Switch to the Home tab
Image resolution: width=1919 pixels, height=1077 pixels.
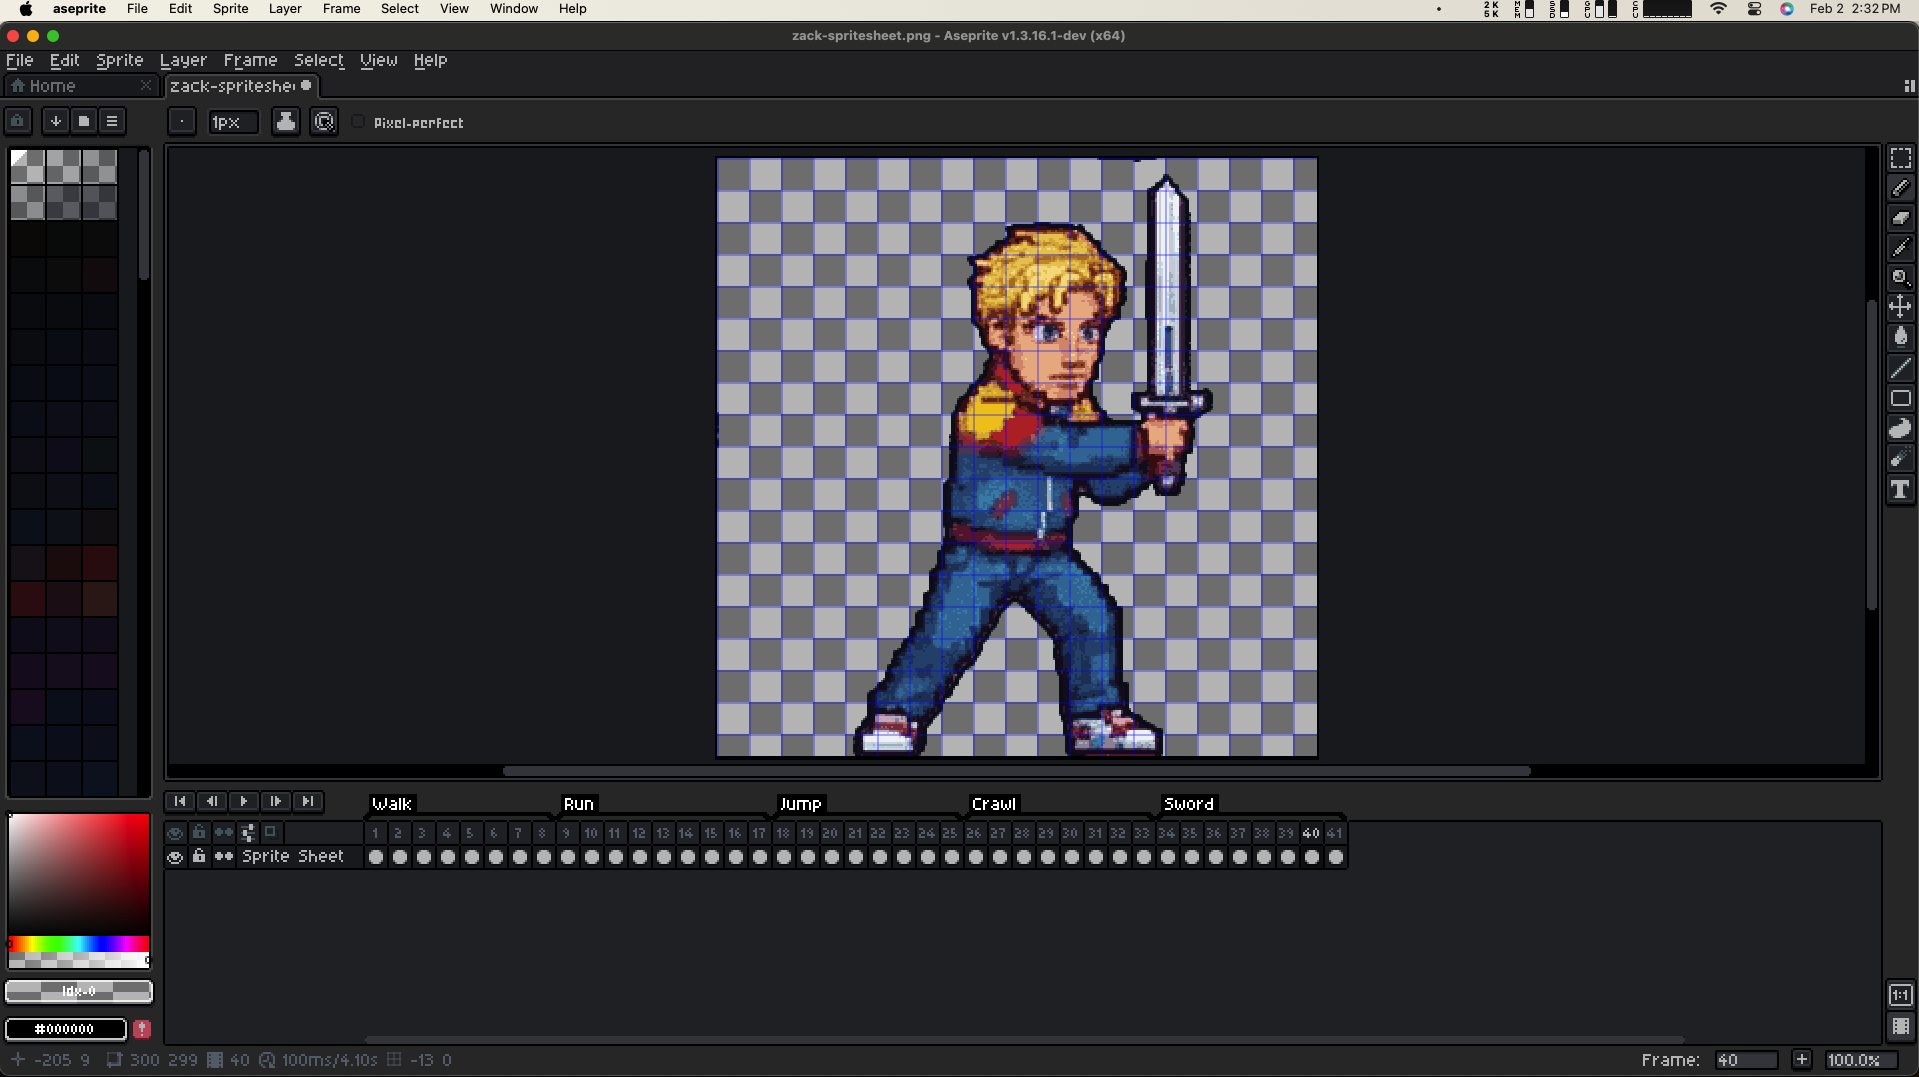(x=49, y=86)
